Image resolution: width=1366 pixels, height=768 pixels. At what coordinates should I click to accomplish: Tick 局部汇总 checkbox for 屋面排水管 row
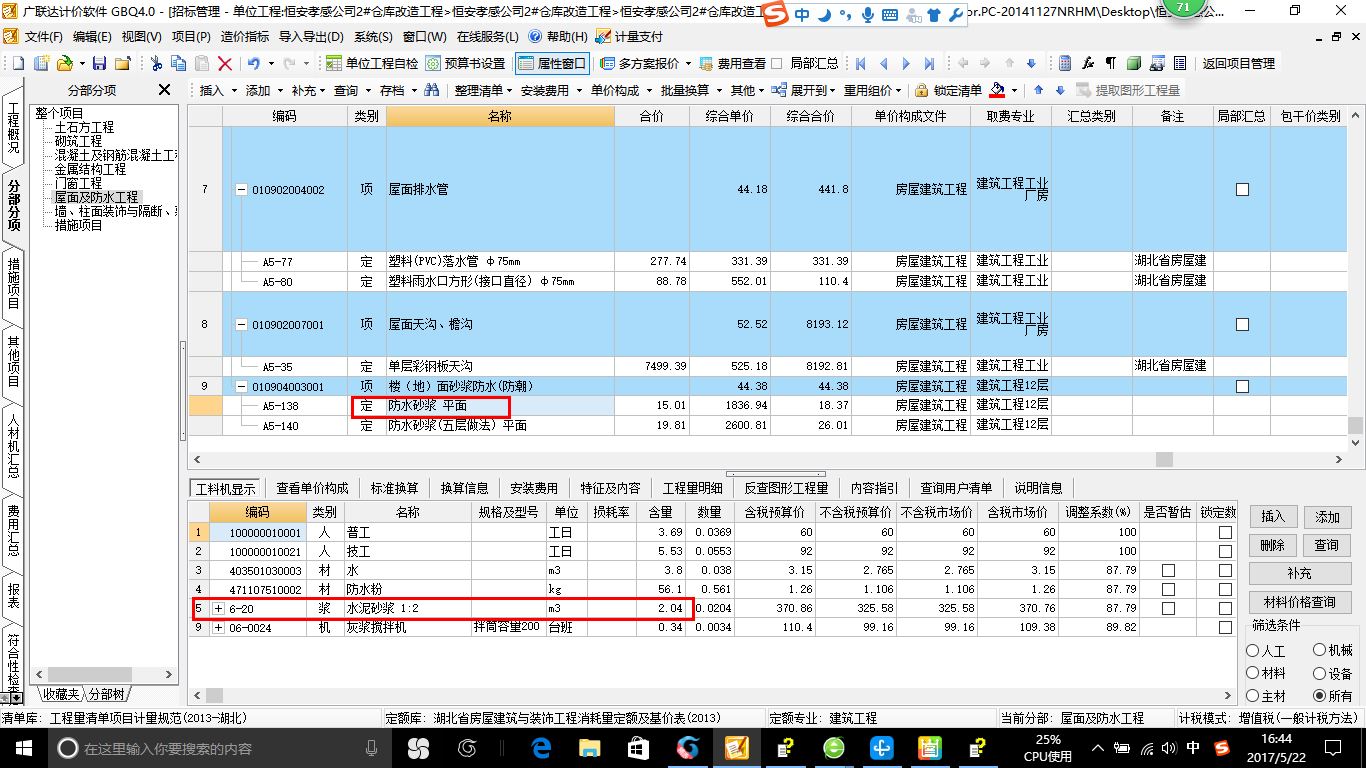pyautogui.click(x=1242, y=189)
